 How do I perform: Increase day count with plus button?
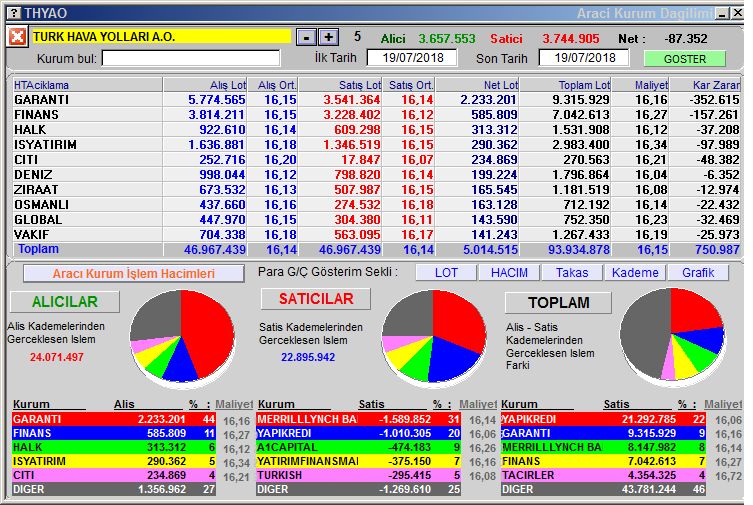click(328, 37)
